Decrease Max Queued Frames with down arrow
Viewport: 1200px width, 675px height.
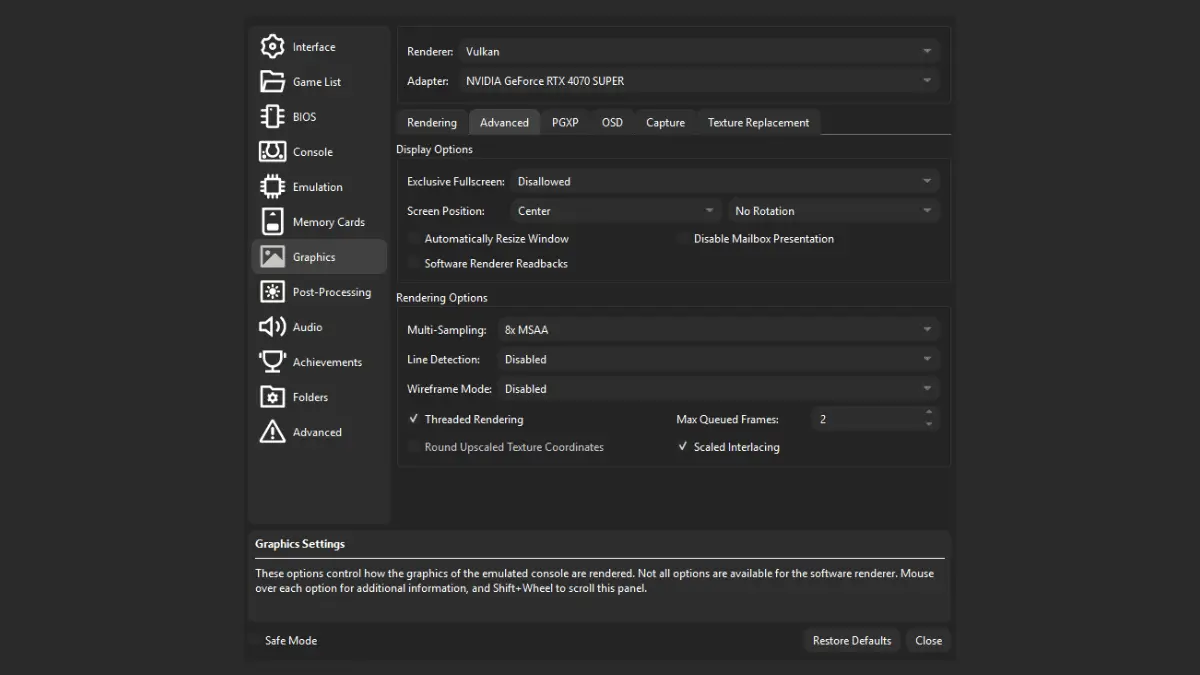coord(929,425)
